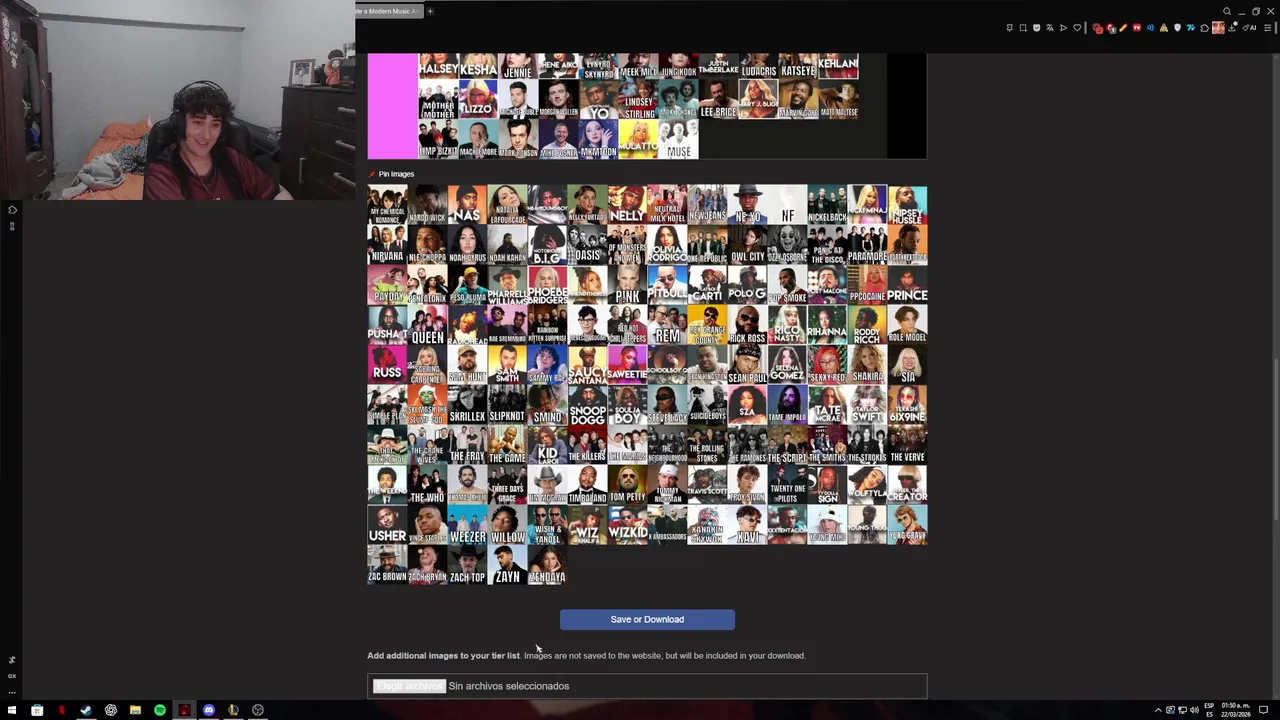Click the pink tier label cell
The width and height of the screenshot is (1280, 720).
coord(393,106)
